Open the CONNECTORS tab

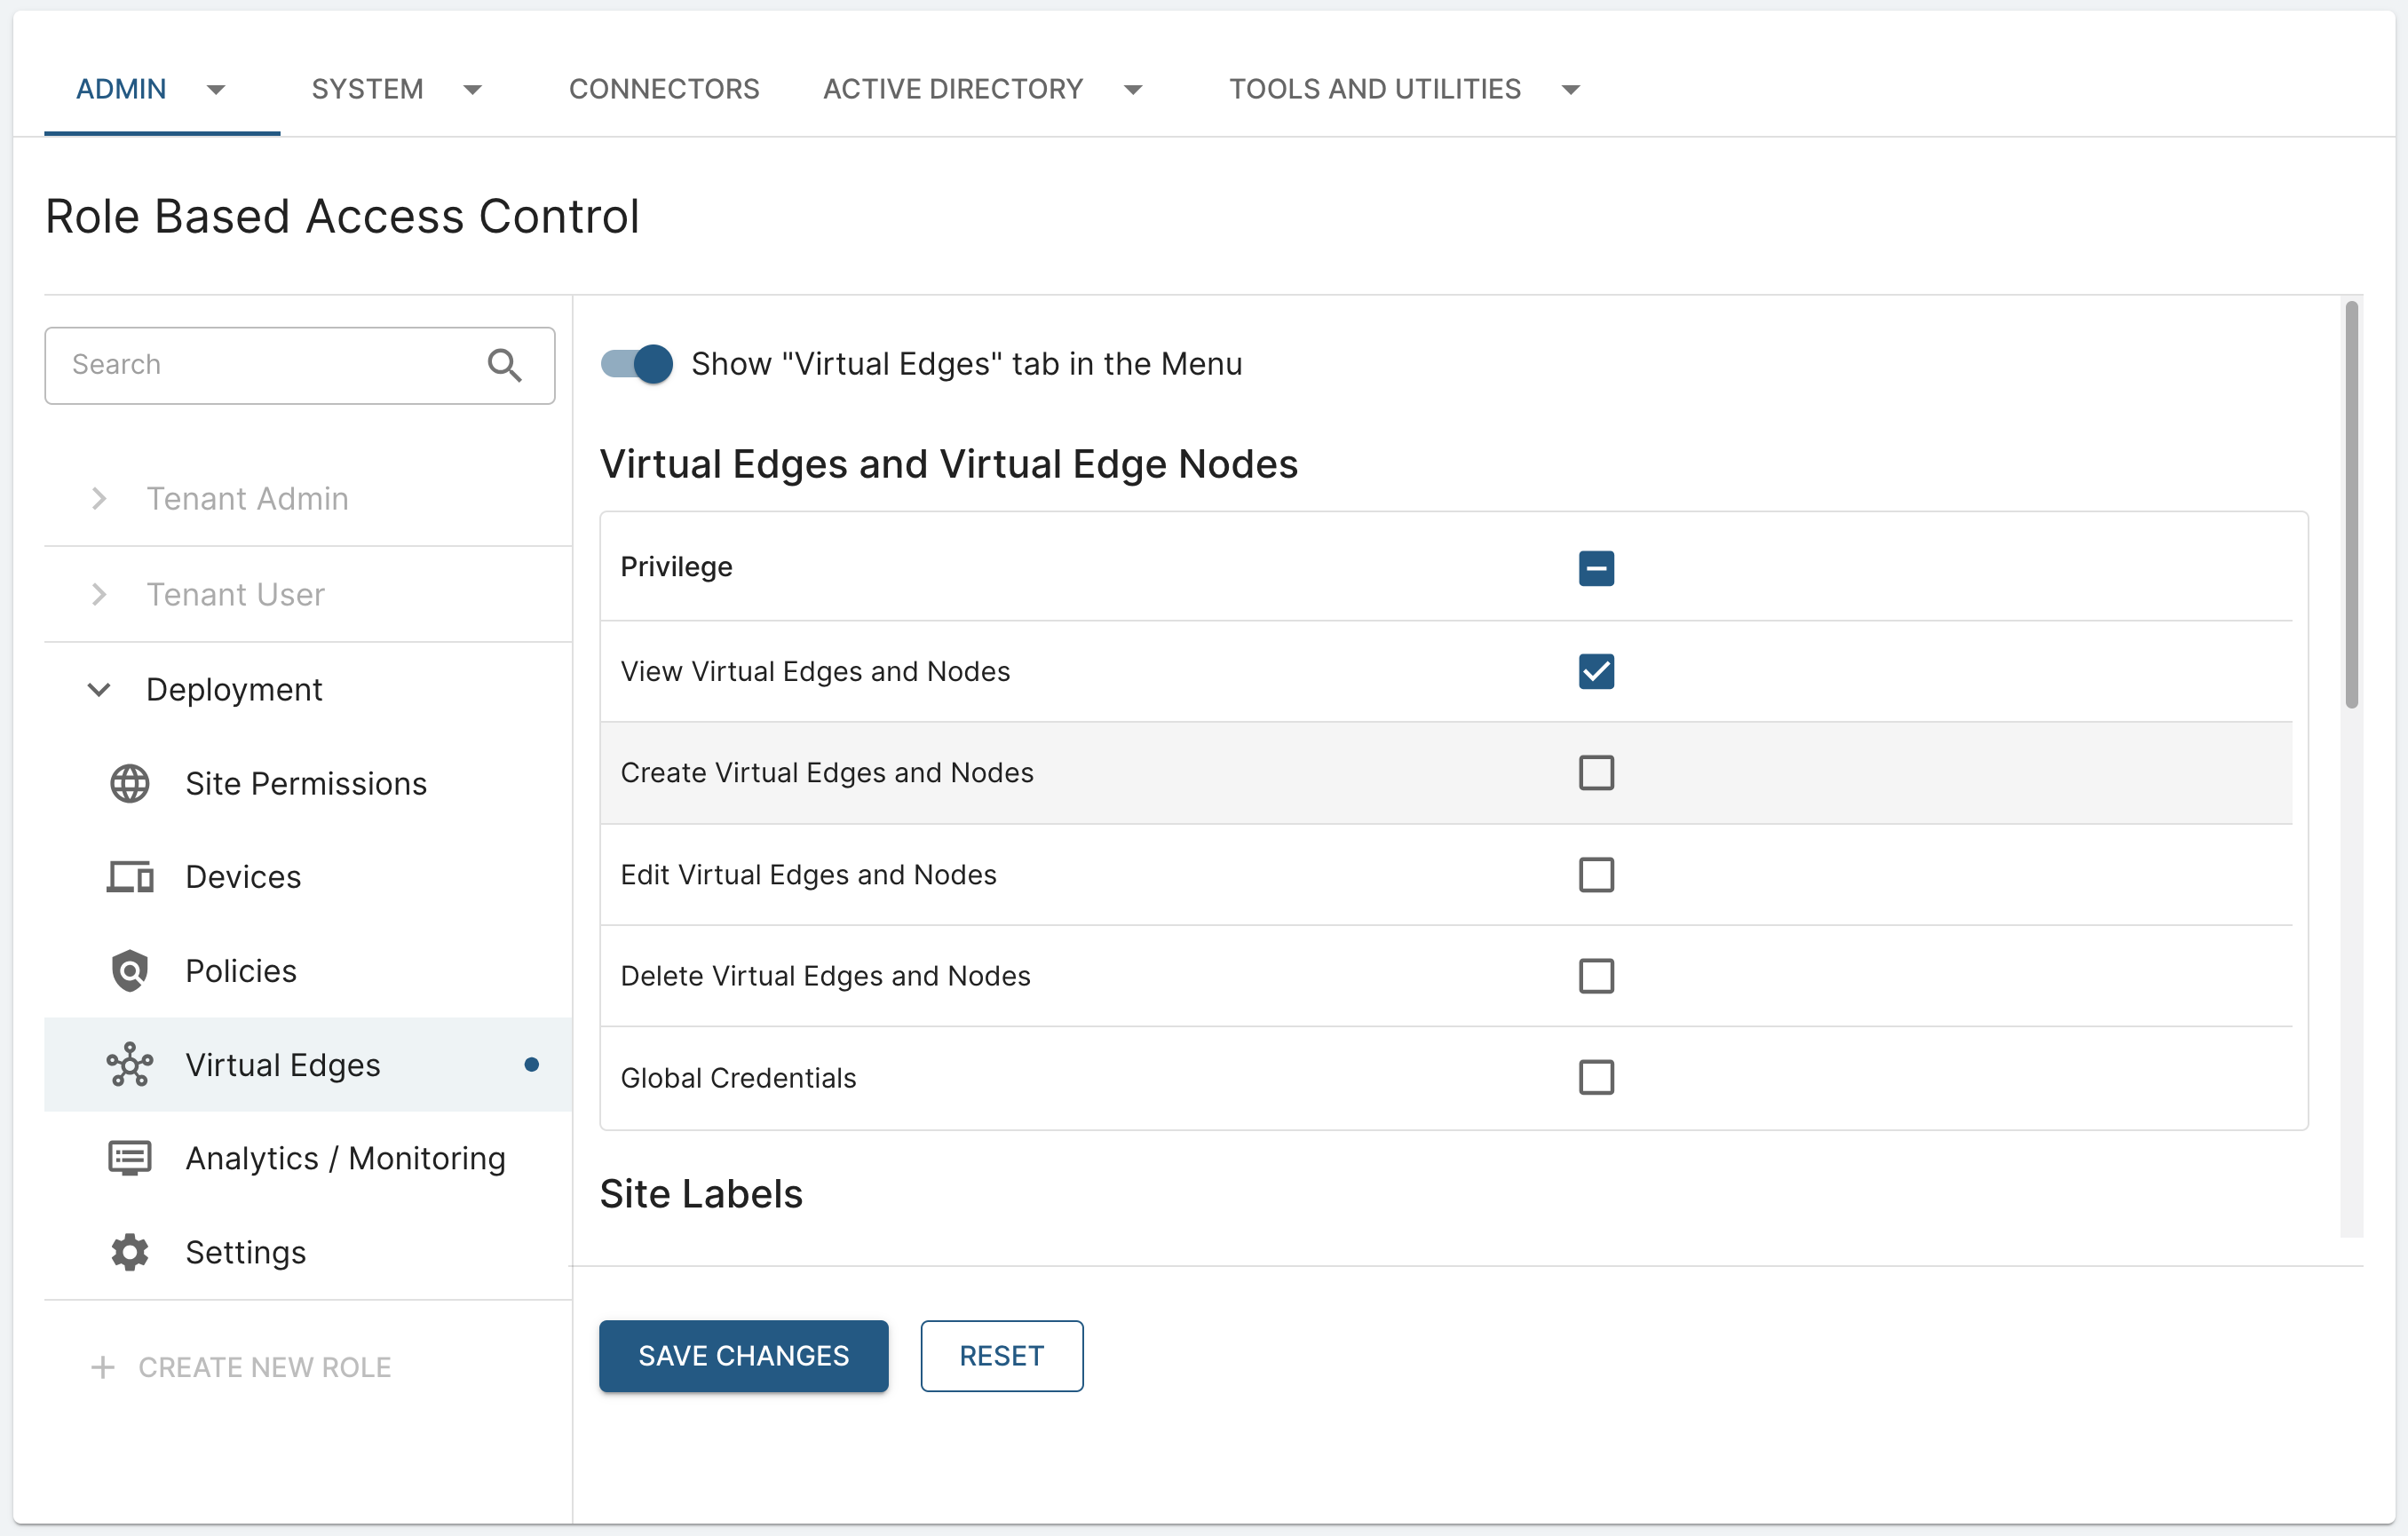[x=664, y=89]
